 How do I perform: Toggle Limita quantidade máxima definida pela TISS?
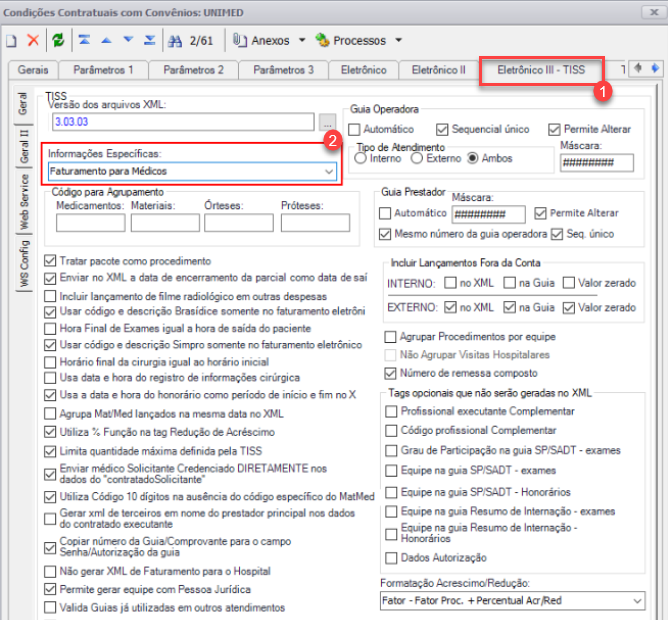click(50, 451)
